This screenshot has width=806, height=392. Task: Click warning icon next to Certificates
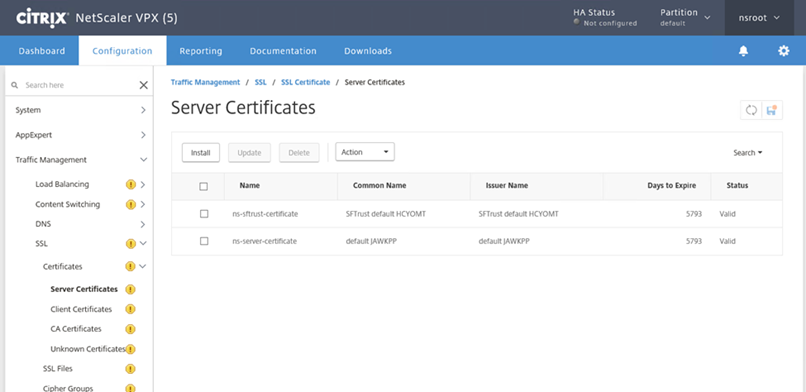click(x=131, y=266)
